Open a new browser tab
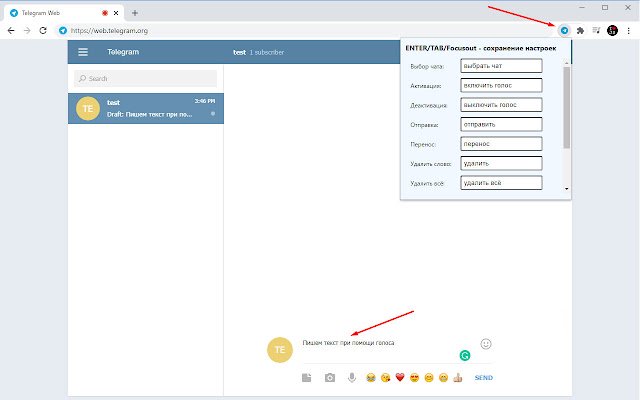The width and height of the screenshot is (640, 400). click(x=135, y=13)
